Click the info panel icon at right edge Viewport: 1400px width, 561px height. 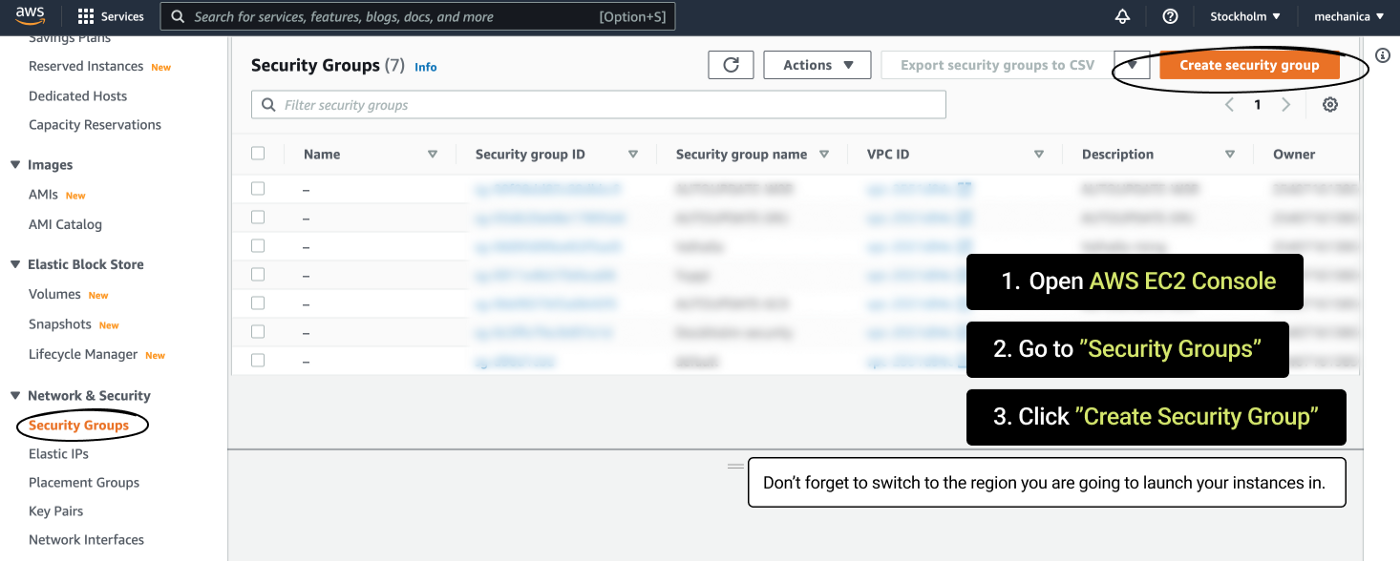click(x=1382, y=56)
